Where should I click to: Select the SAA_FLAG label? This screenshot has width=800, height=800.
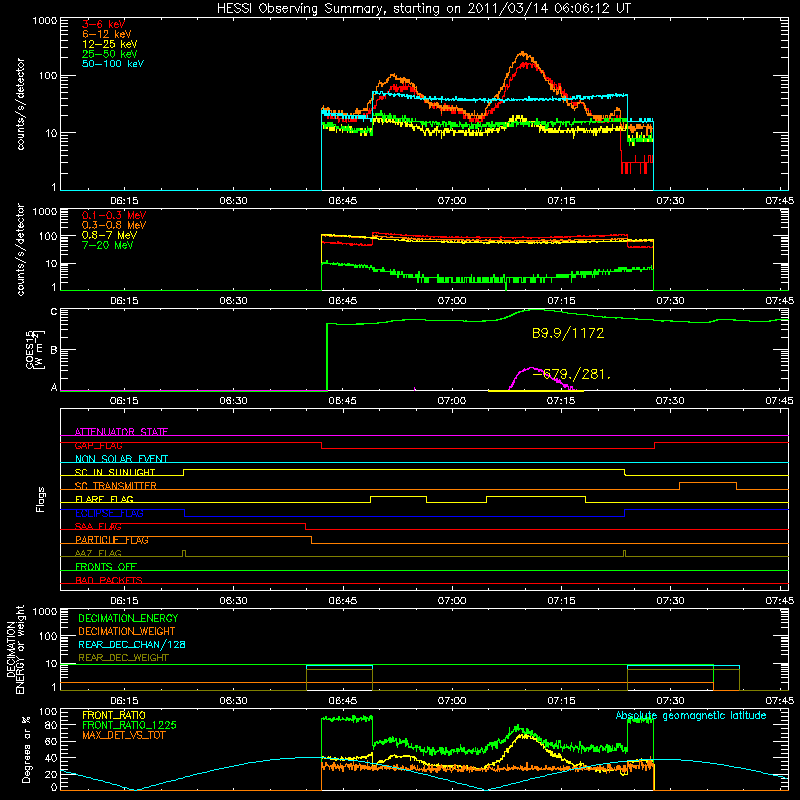(98, 527)
